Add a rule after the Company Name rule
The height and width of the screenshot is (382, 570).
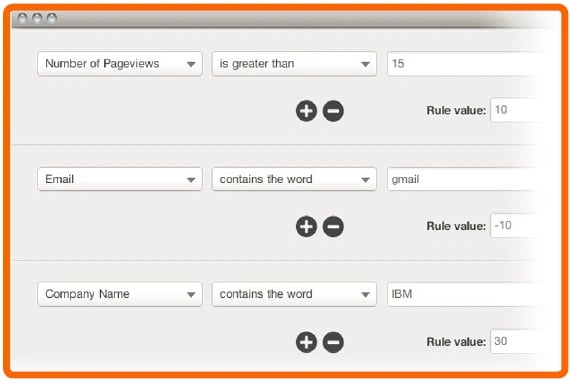(x=306, y=342)
